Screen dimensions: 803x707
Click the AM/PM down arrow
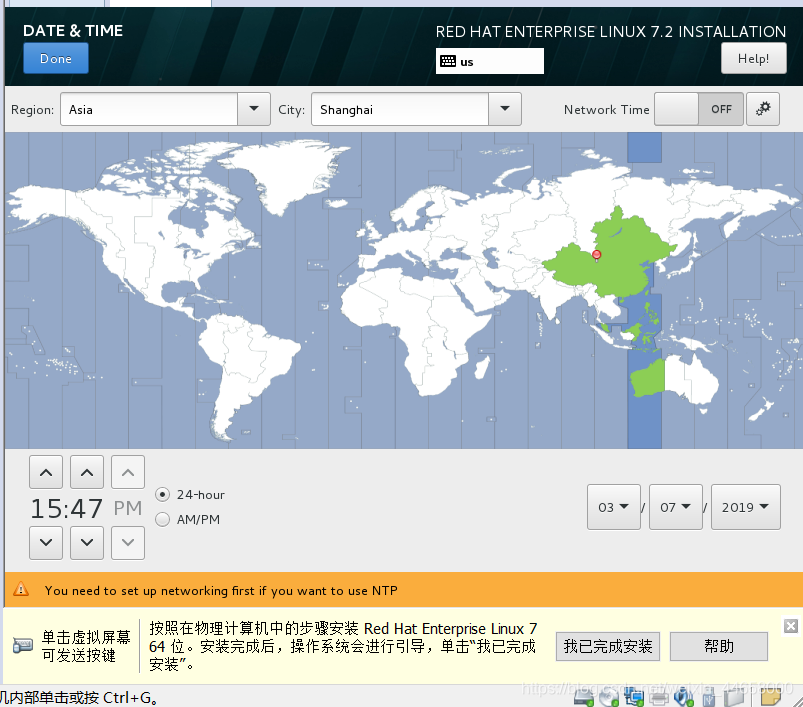click(128, 543)
